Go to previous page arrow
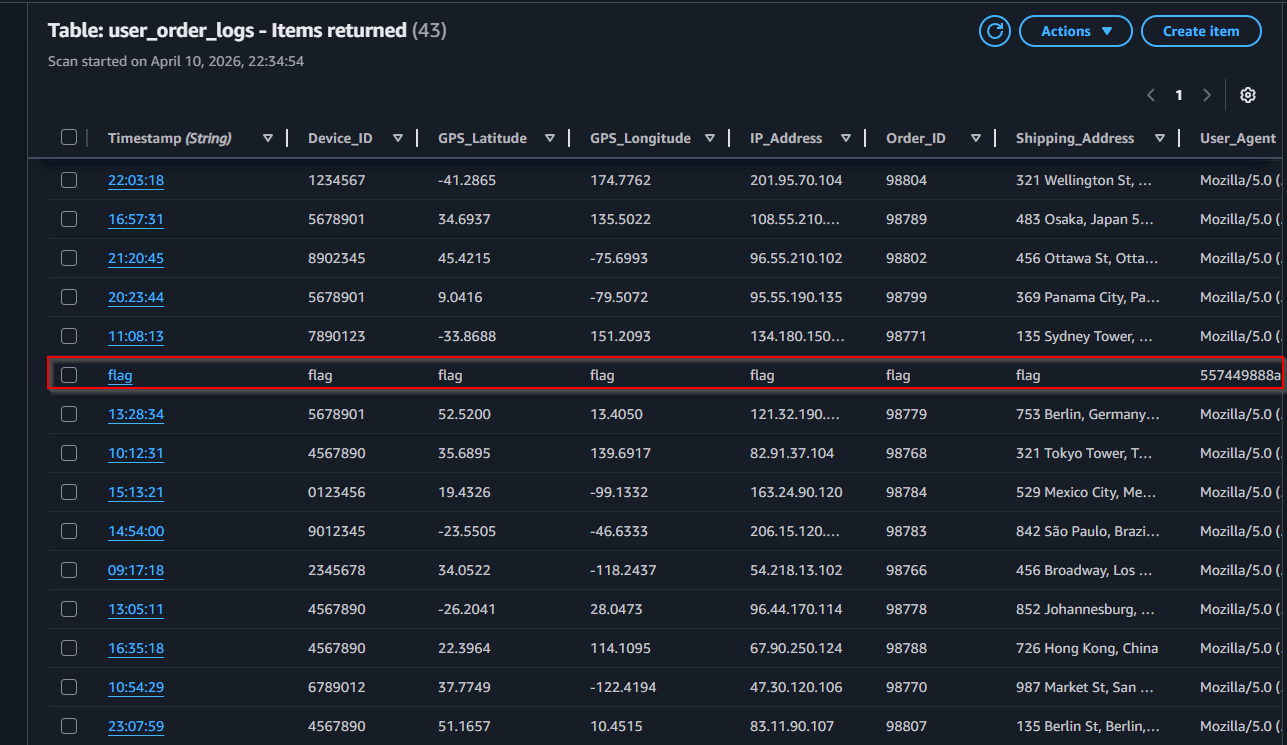Viewport: 1287px width, 745px height. click(1151, 95)
